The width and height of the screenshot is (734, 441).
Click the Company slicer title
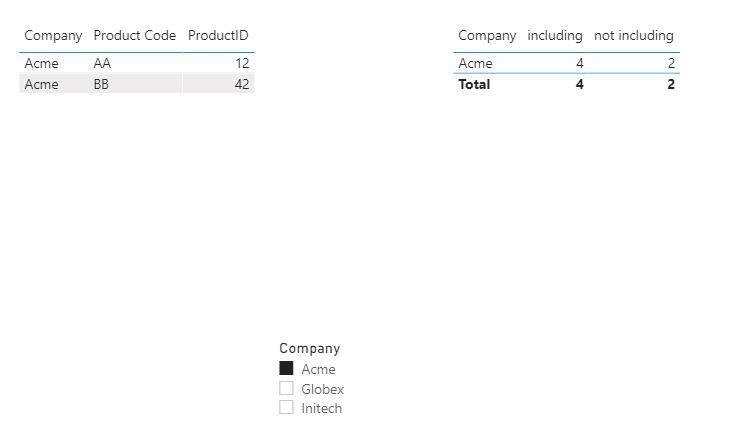point(310,349)
